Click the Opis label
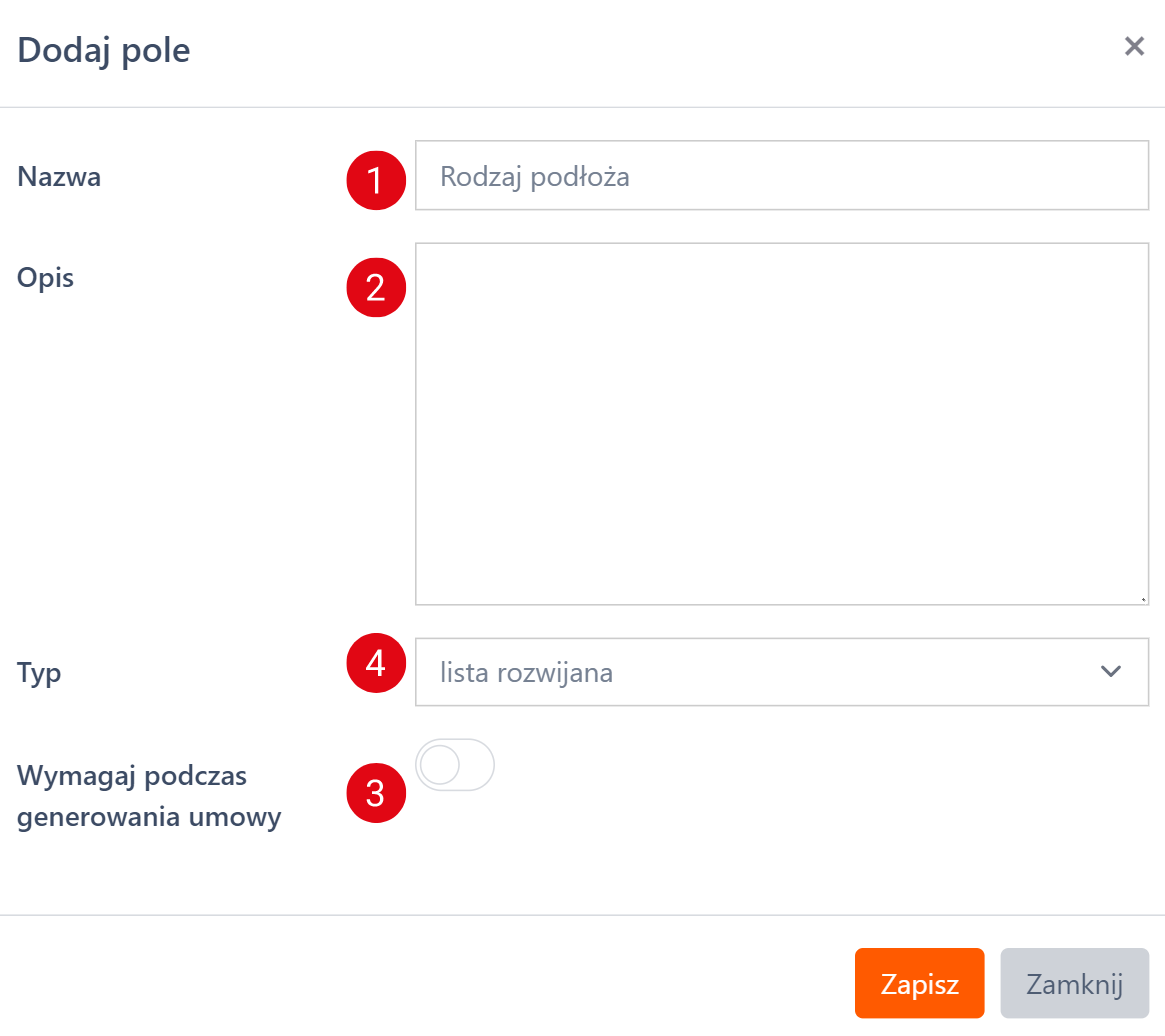Viewport: 1165px width, 1036px height. [x=46, y=278]
